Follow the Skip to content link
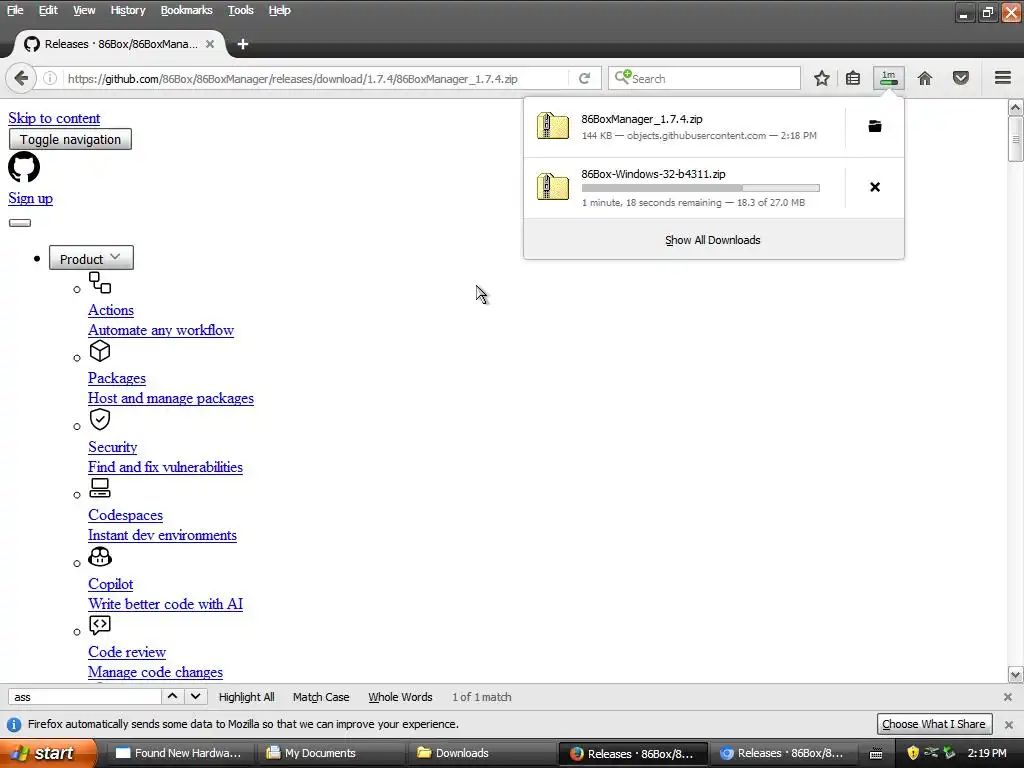Screen dimensions: 1024x768 54,118
